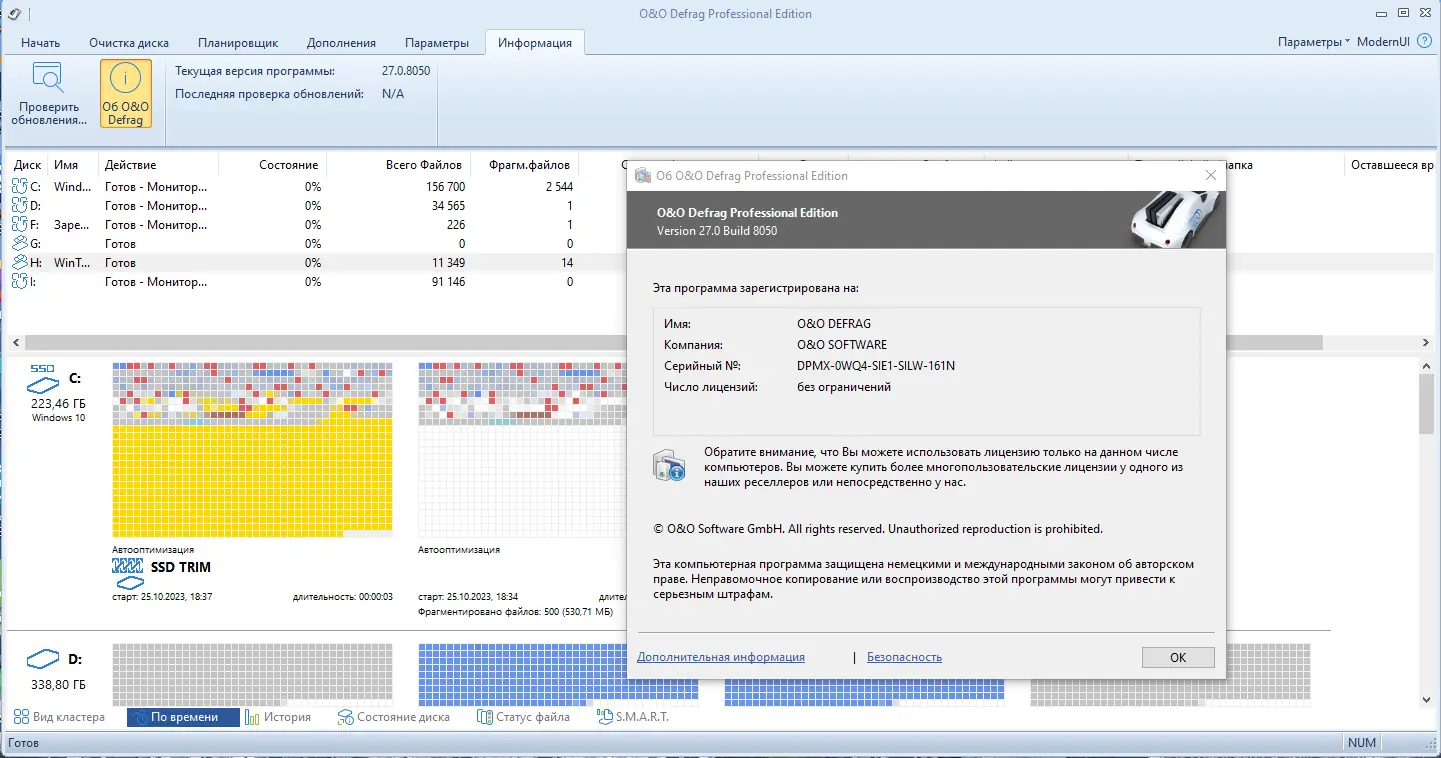Click the right arrow of the horizontal scrollbar
Image resolution: width=1441 pixels, height=758 pixels.
[1428, 342]
